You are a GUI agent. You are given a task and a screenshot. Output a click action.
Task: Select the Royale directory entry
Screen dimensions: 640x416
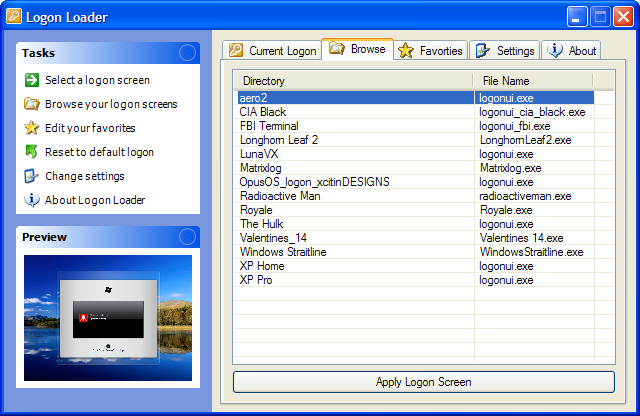pyautogui.click(x=256, y=210)
